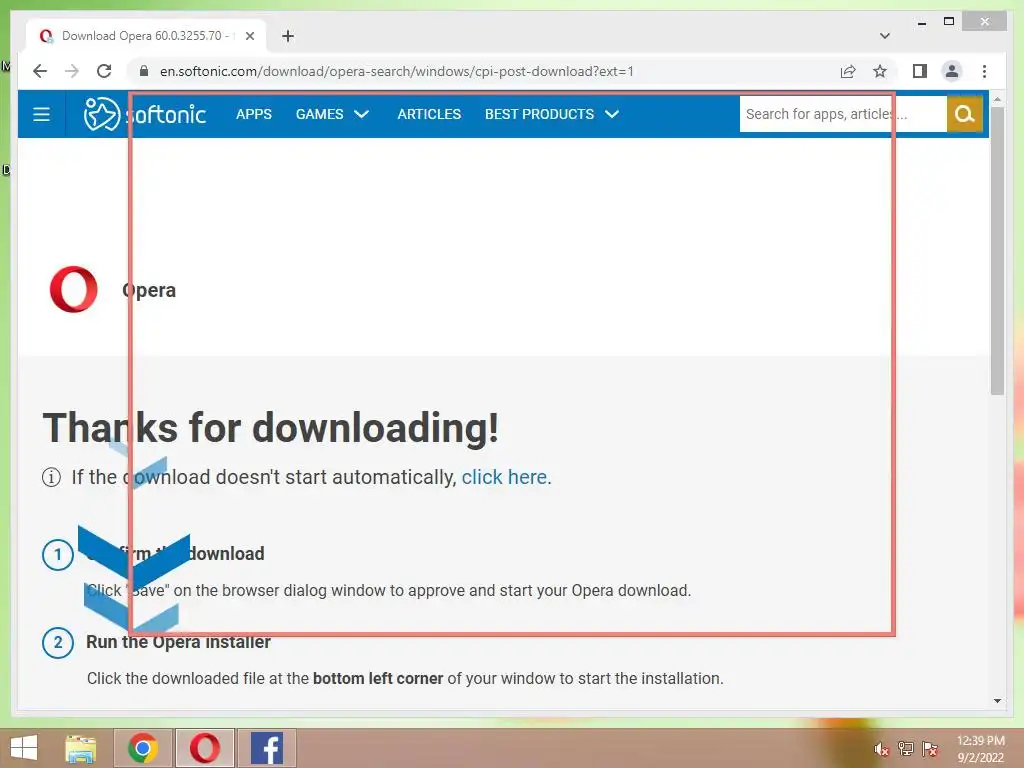The image size is (1024, 768).
Task: Open File Explorer from the taskbar
Action: (81, 748)
